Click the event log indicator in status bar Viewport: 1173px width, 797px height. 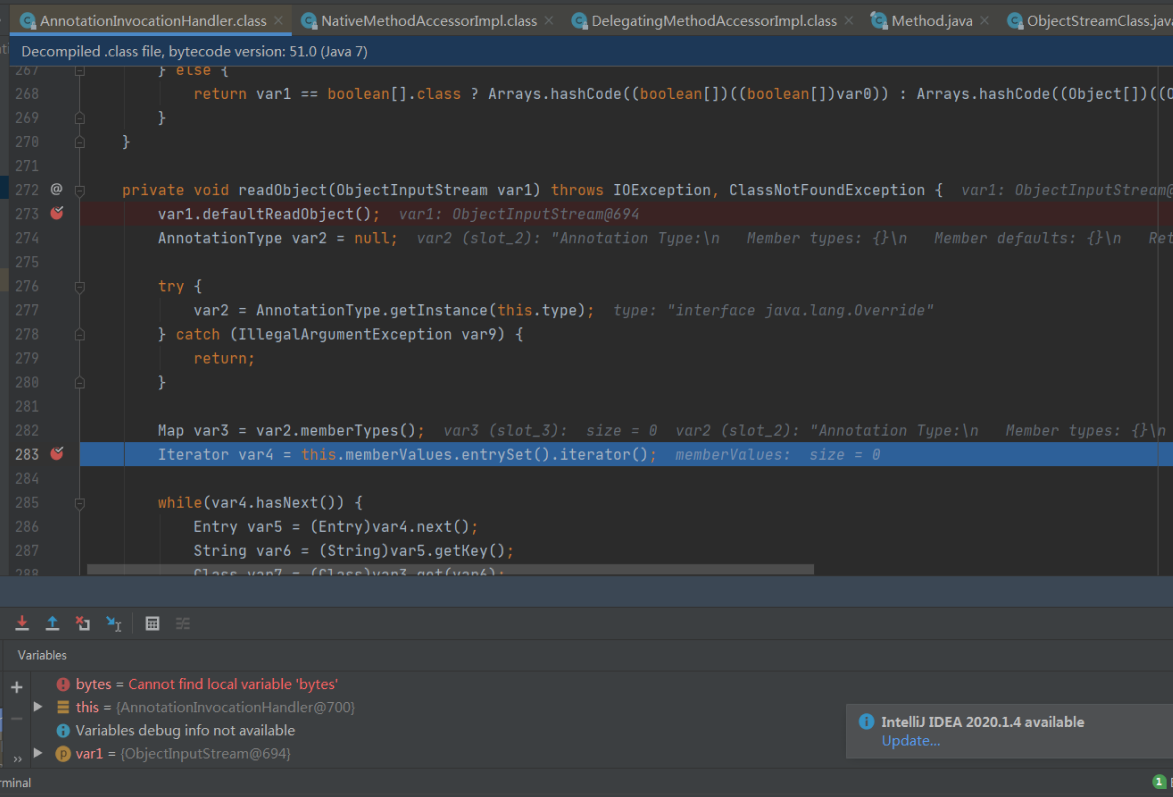pyautogui.click(x=1159, y=782)
